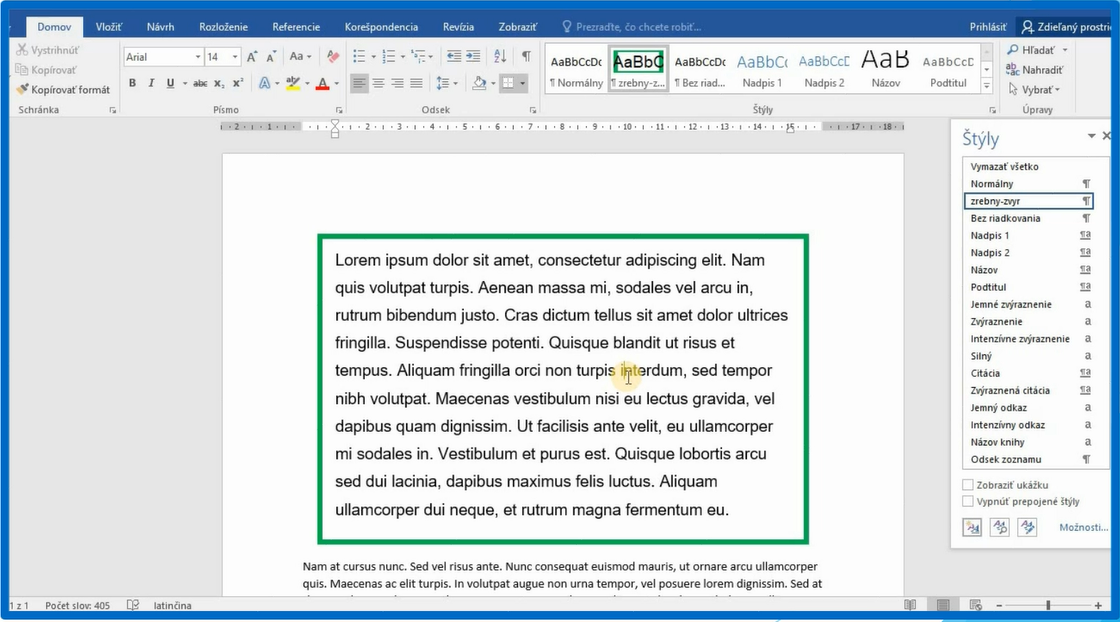Center-align the paragraph text
The image size is (1120, 622).
click(378, 83)
